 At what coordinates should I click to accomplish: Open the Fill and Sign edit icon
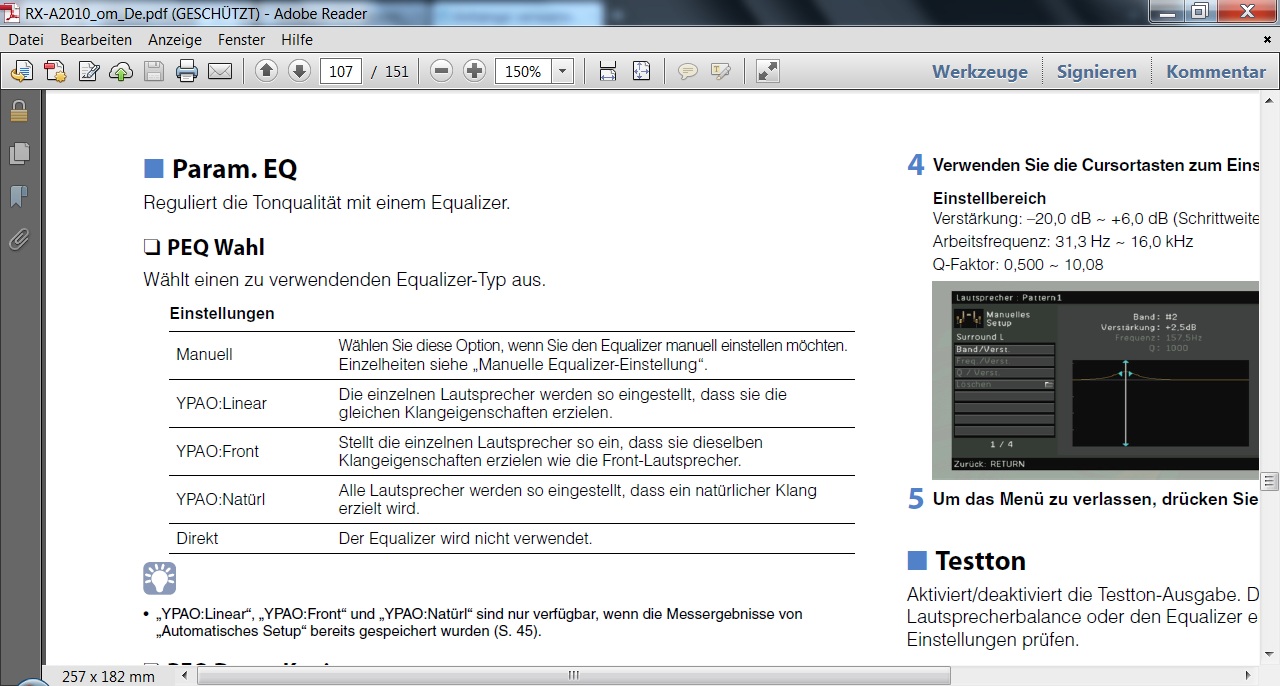[89, 71]
